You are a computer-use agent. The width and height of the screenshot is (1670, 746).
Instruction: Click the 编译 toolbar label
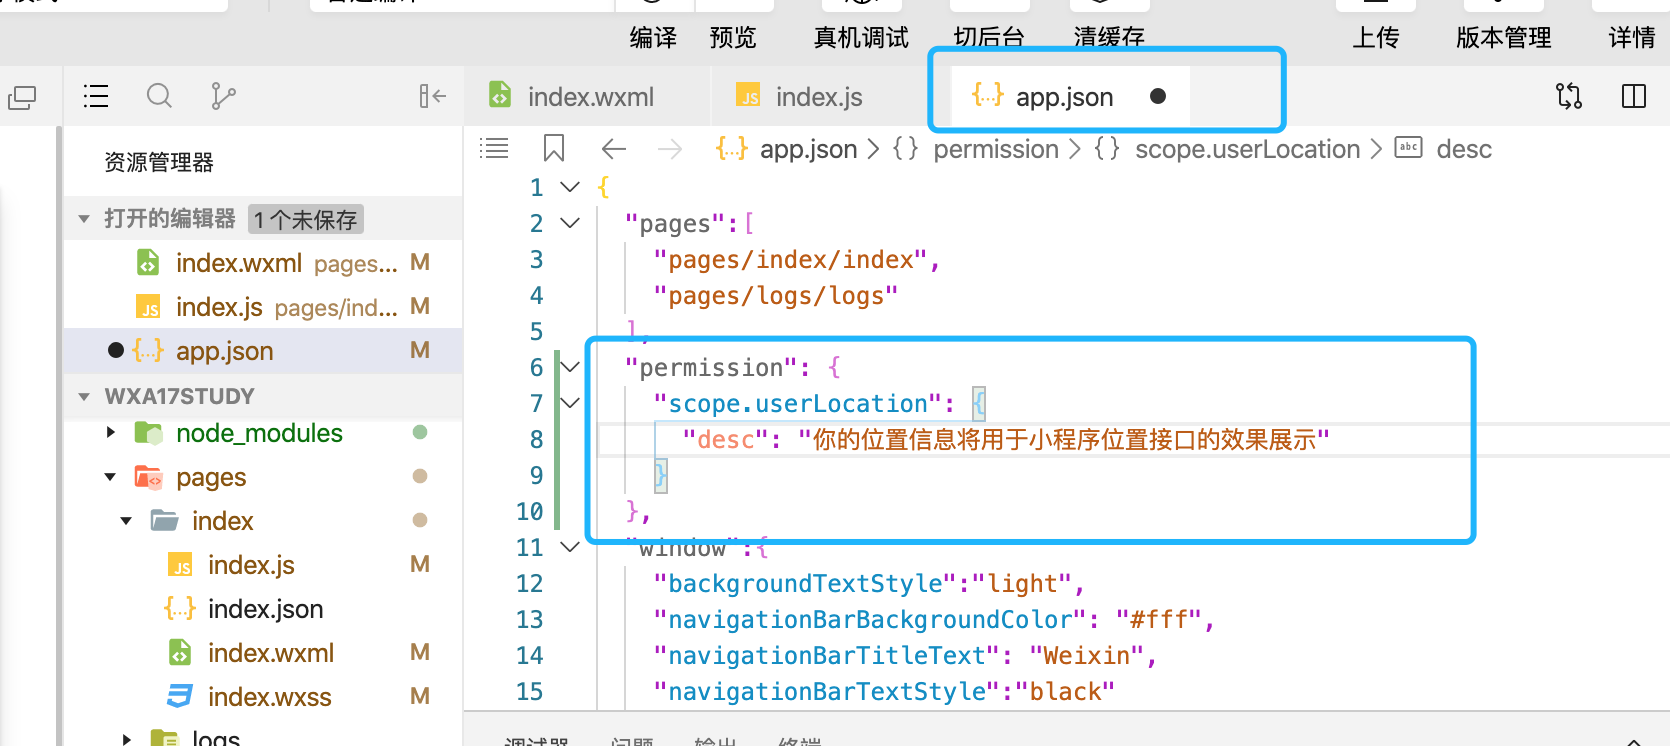(x=654, y=38)
